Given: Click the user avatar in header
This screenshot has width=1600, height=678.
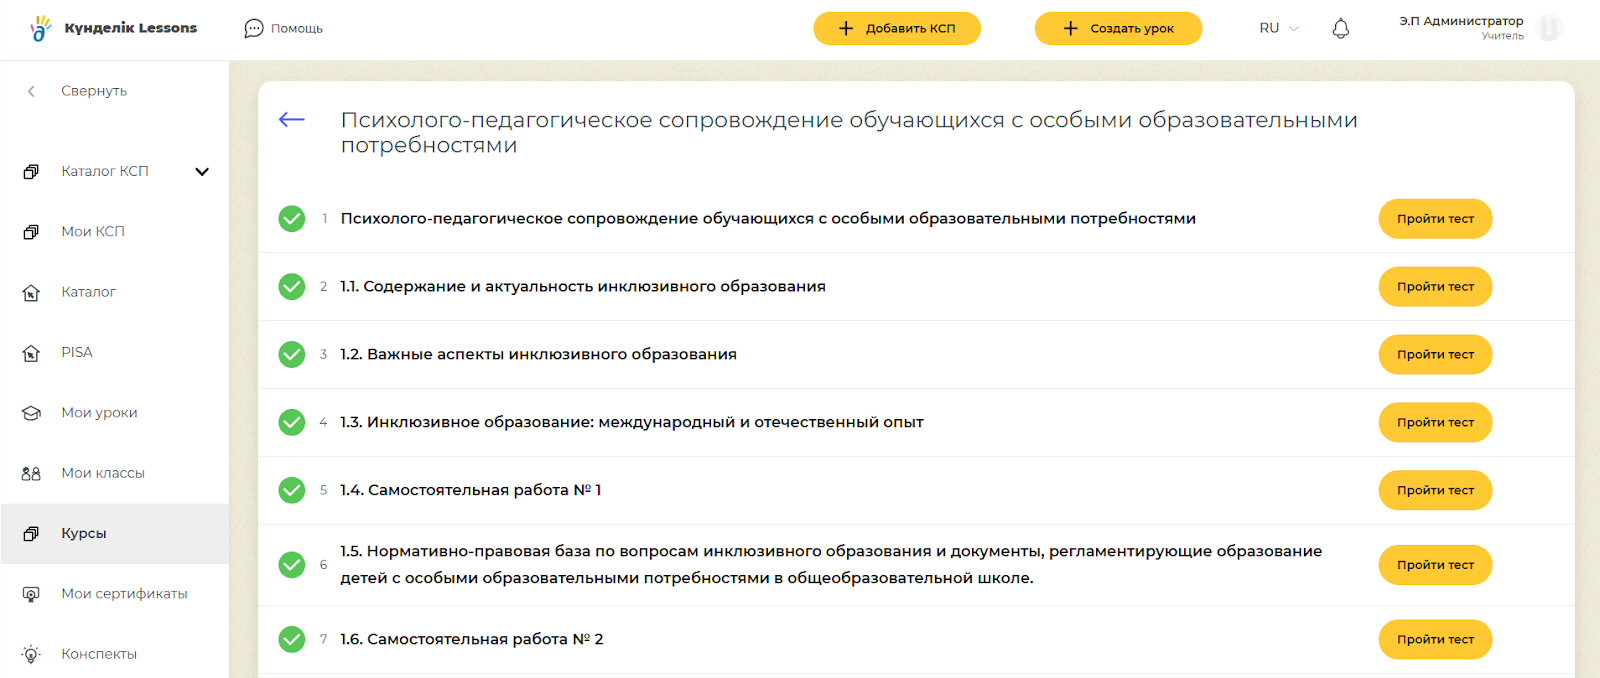Looking at the screenshot, I should (x=1549, y=28).
